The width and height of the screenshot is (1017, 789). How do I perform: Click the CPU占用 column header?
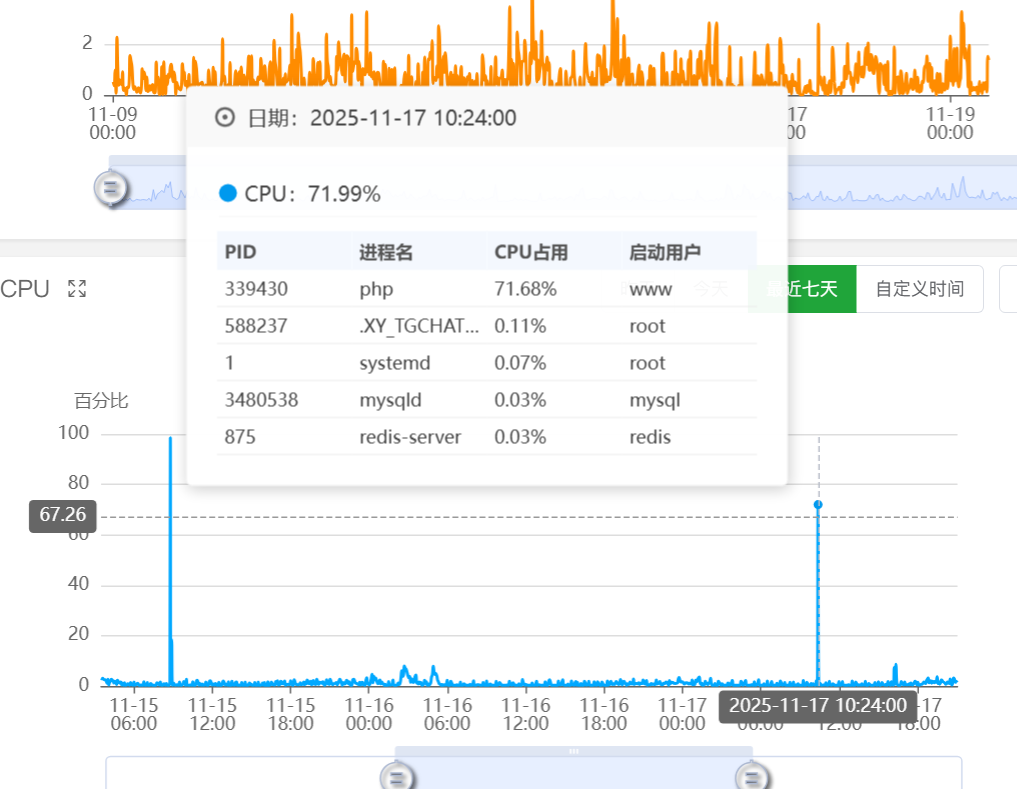531,252
